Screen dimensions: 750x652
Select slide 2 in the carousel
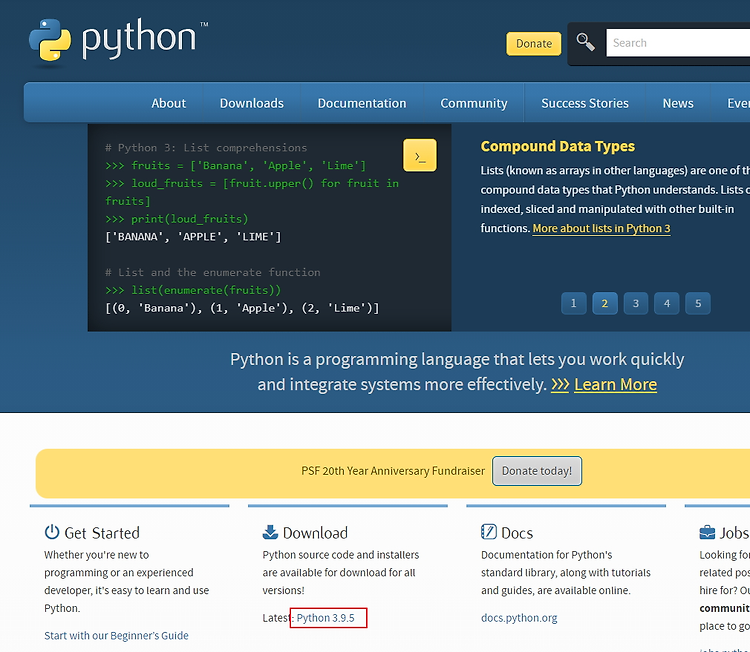click(x=605, y=303)
